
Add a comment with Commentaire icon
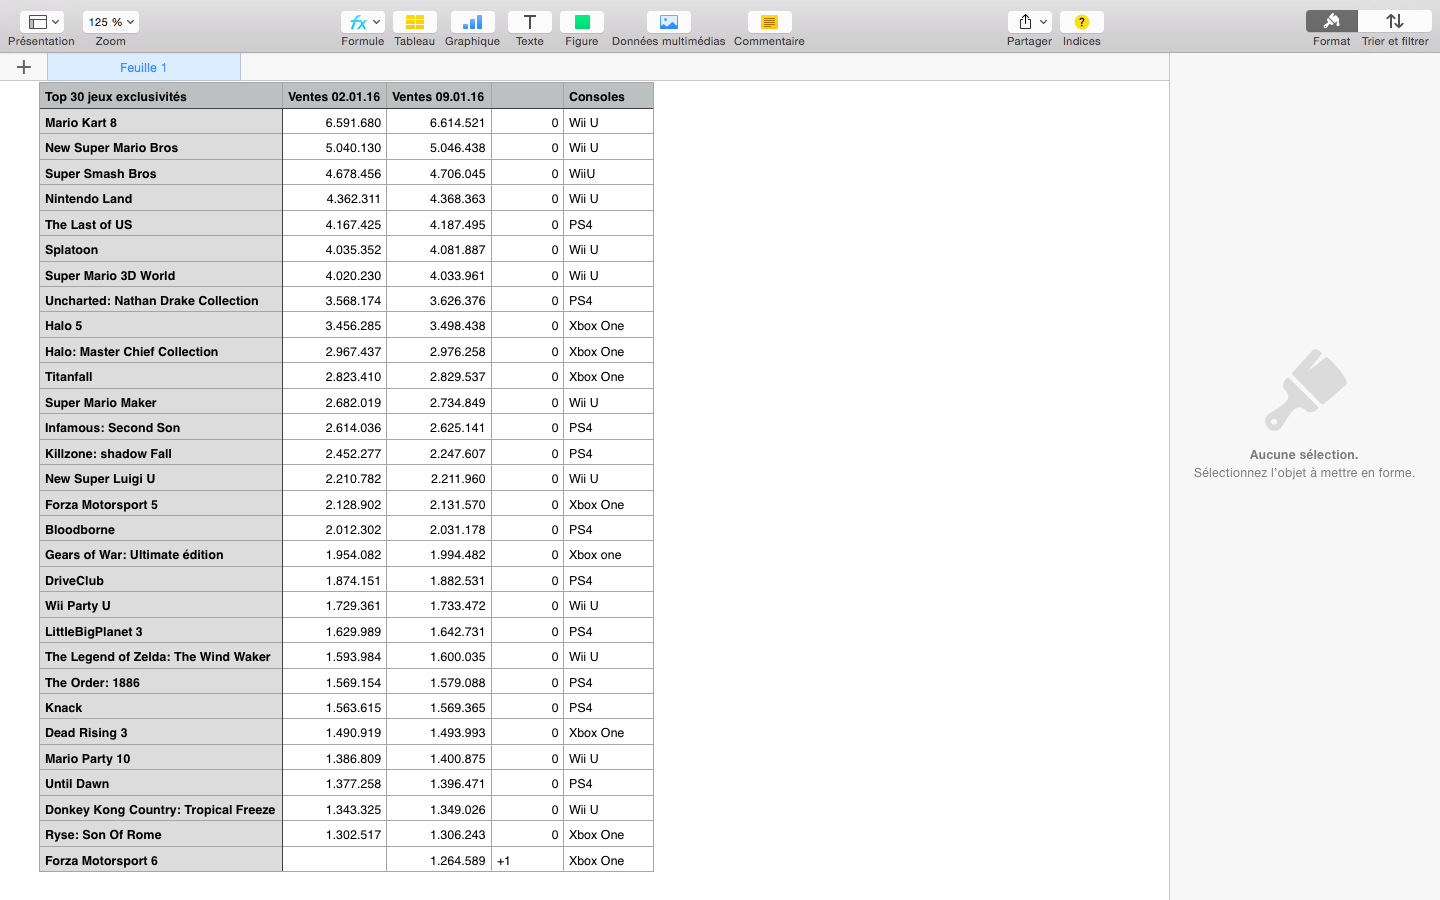pyautogui.click(x=769, y=22)
